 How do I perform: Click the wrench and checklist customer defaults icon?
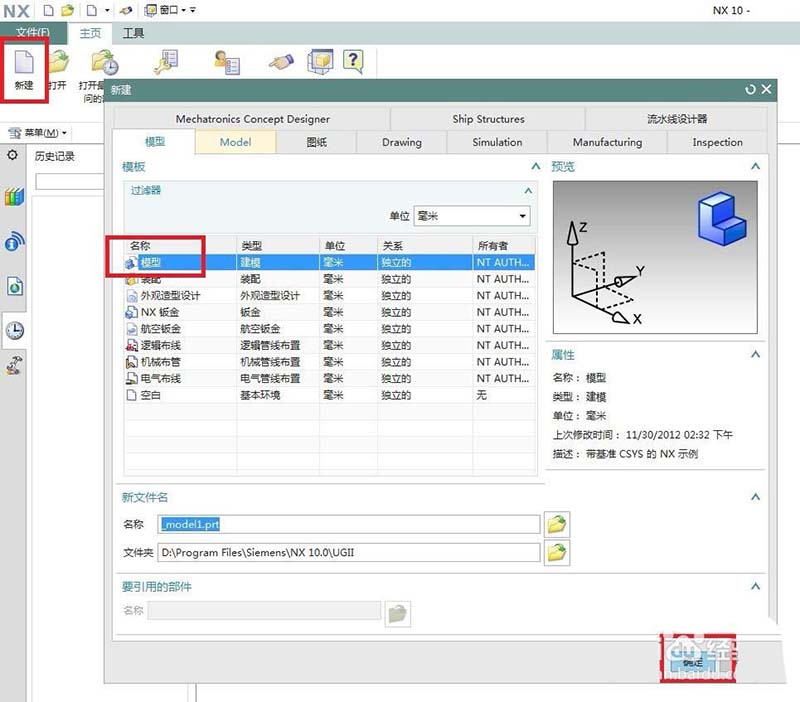coord(166,62)
